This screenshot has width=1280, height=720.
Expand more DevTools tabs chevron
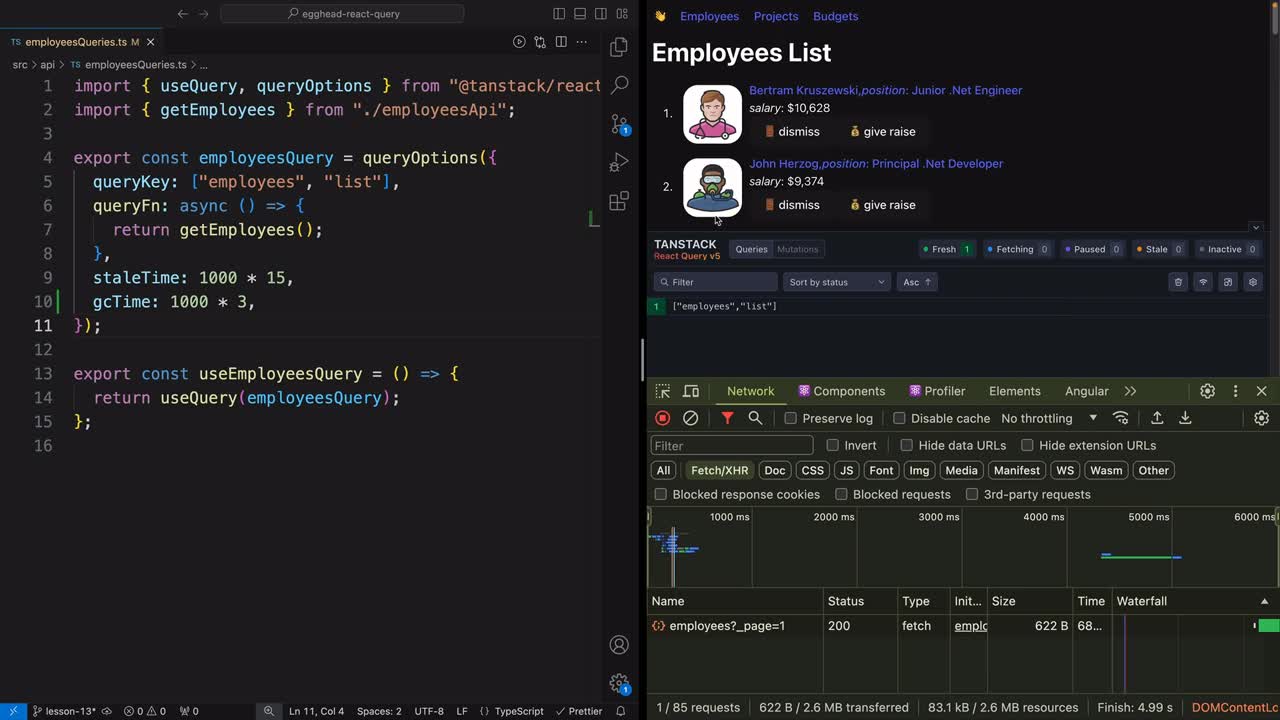(x=1130, y=391)
